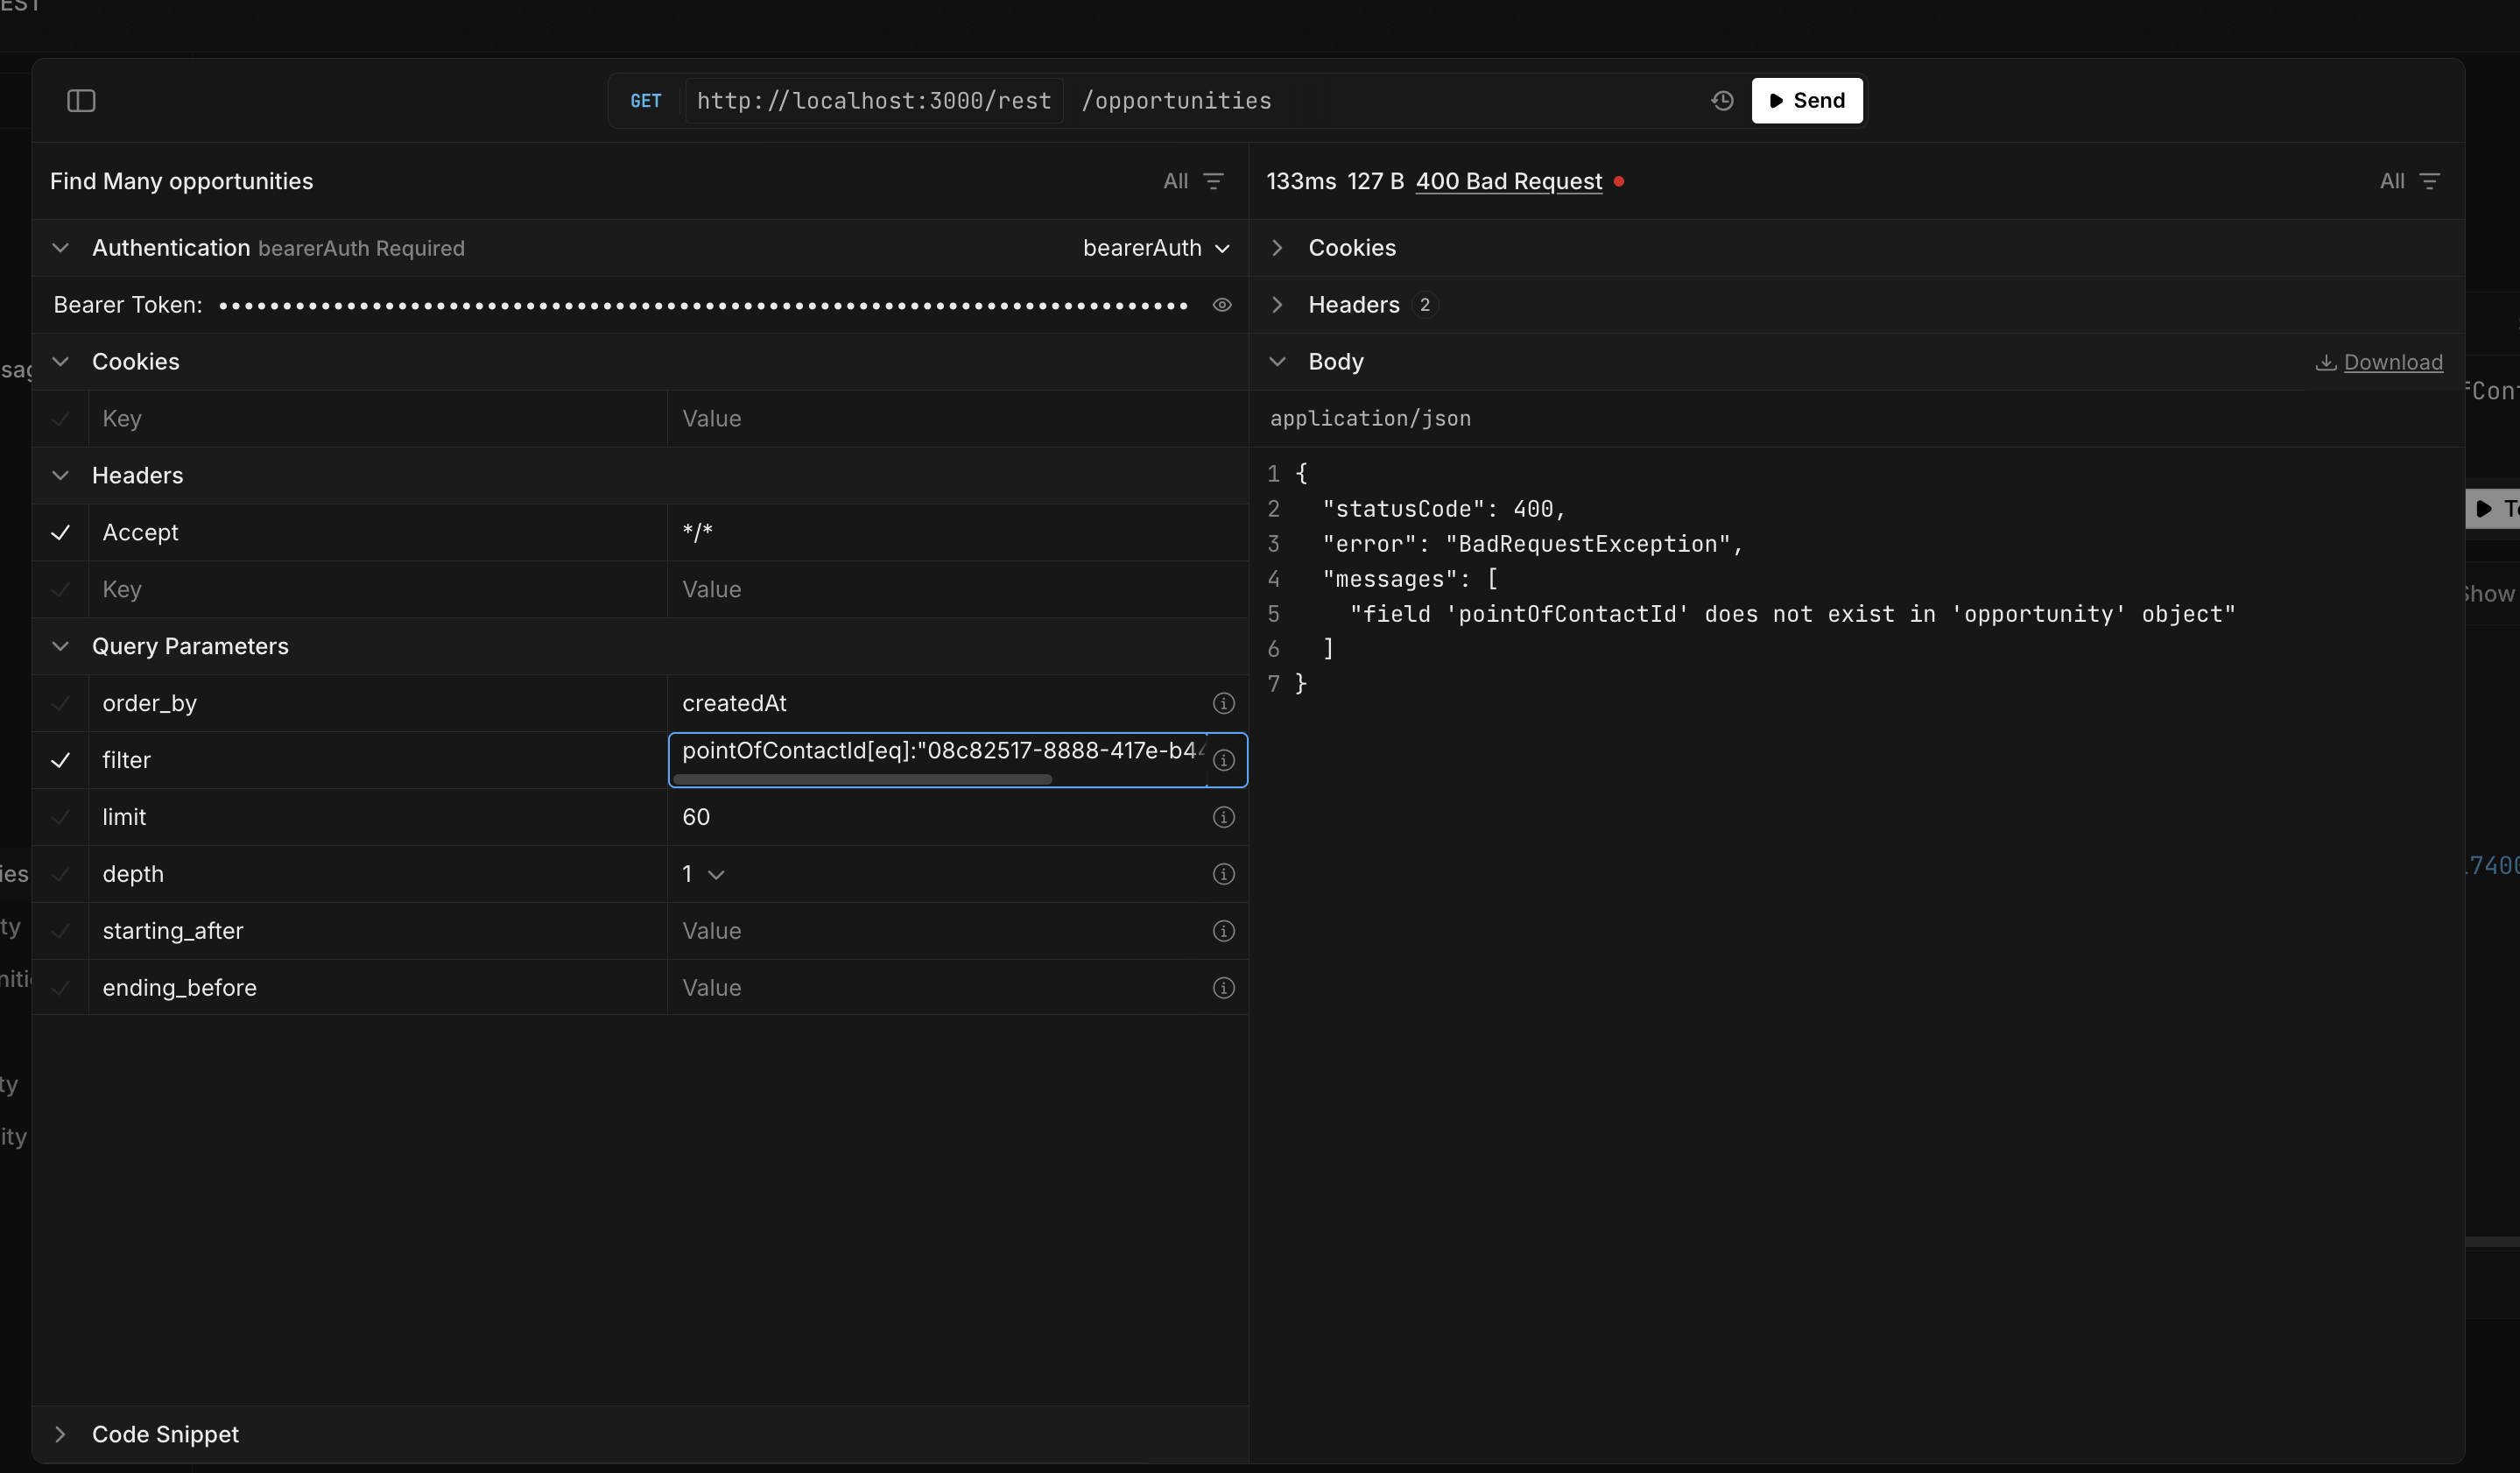Toggle the order_by parameter checkbox
2520x1473 pixels.
pos(60,704)
